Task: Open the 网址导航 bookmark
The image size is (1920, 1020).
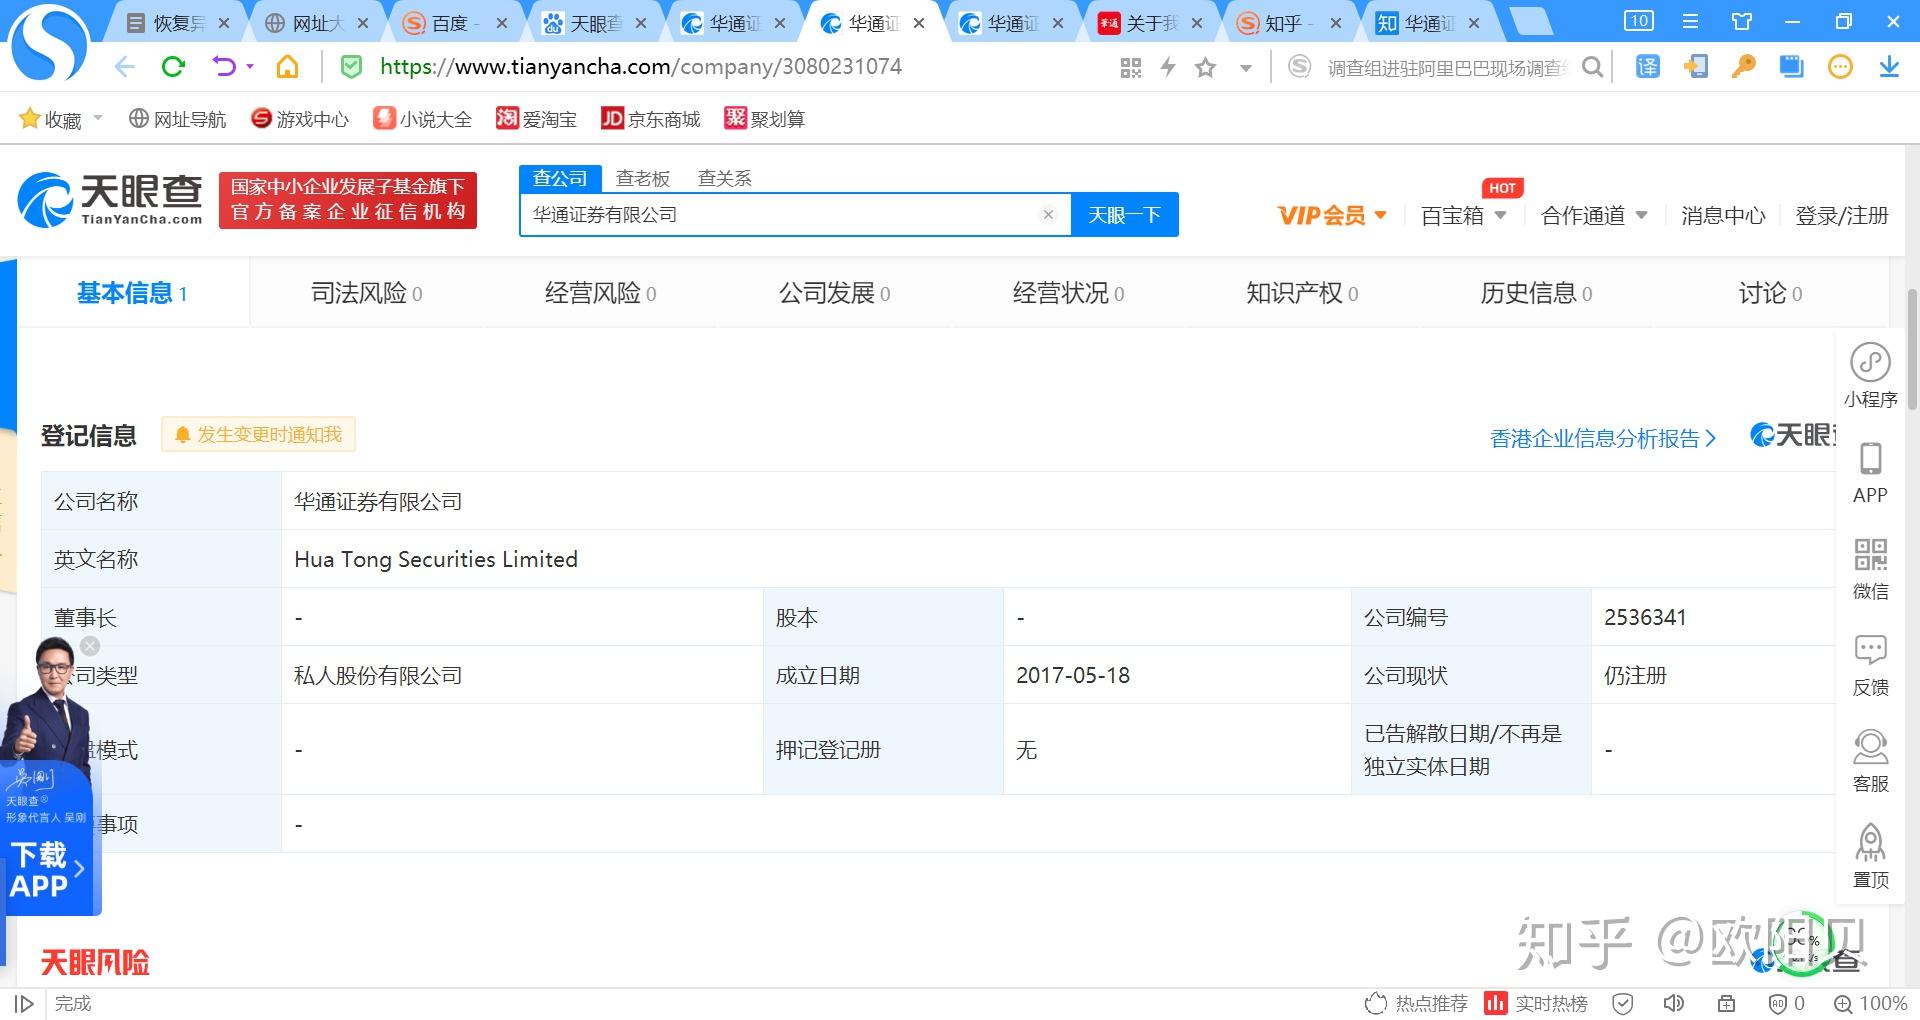Action: pyautogui.click(x=178, y=118)
